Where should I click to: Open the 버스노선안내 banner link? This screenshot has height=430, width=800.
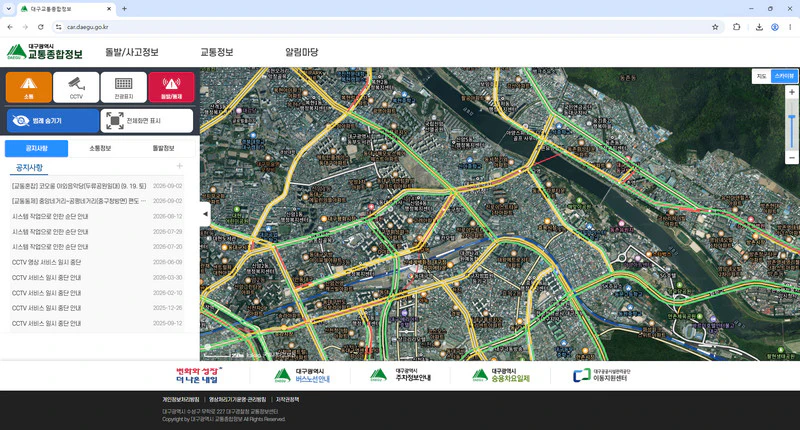pyautogui.click(x=302, y=375)
